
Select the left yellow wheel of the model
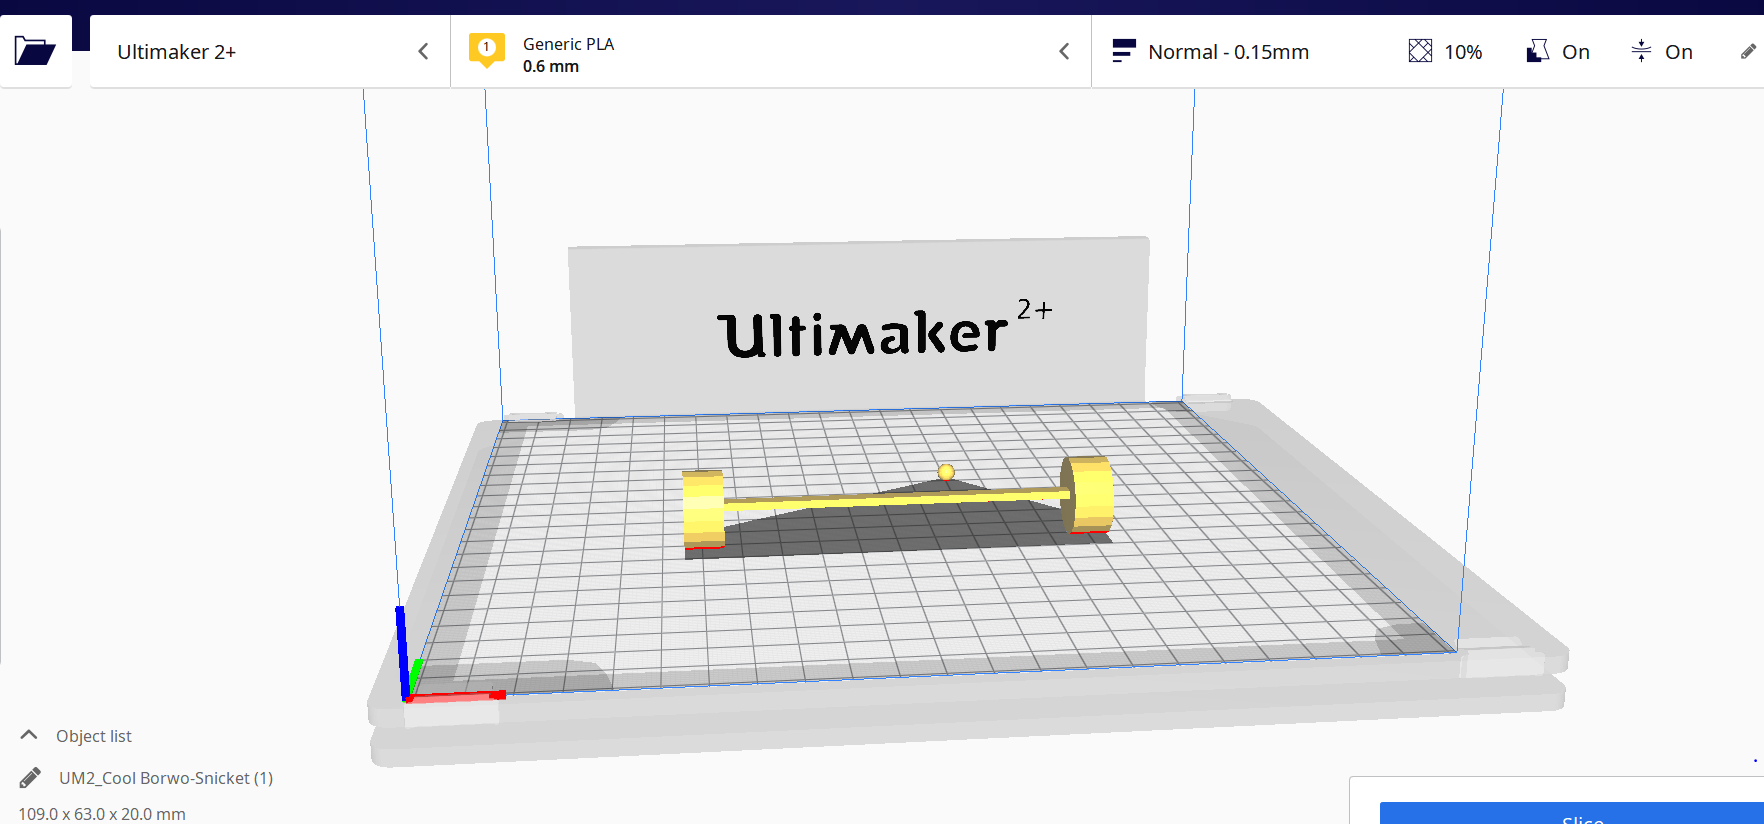tap(703, 508)
